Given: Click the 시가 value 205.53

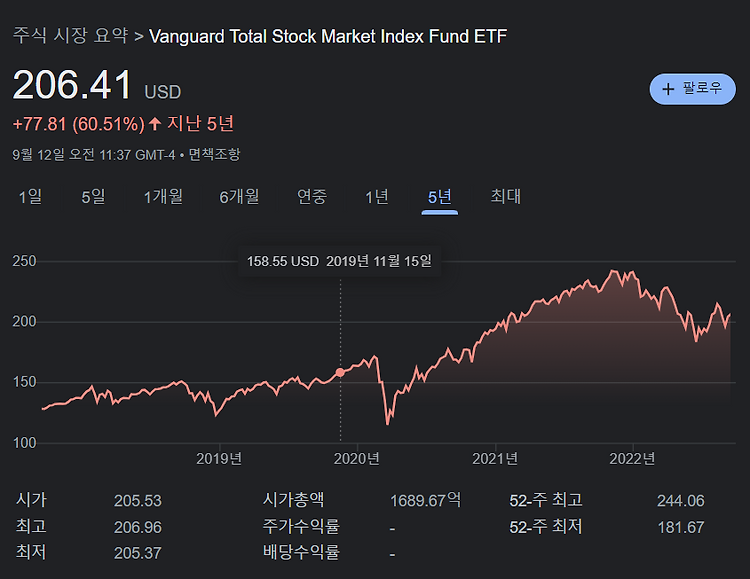Looking at the screenshot, I should coord(138,501).
